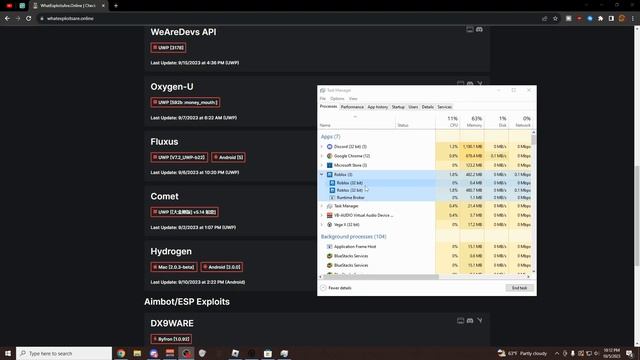Open a new Chrome tab

pyautogui.click(x=116, y=6)
